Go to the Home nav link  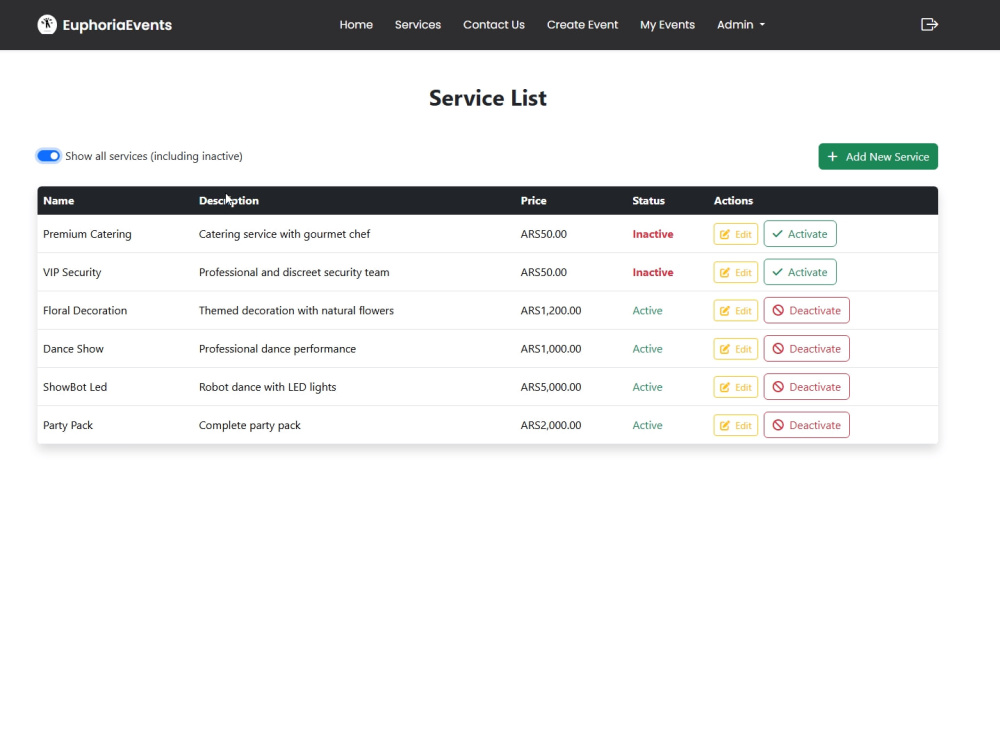(356, 24)
